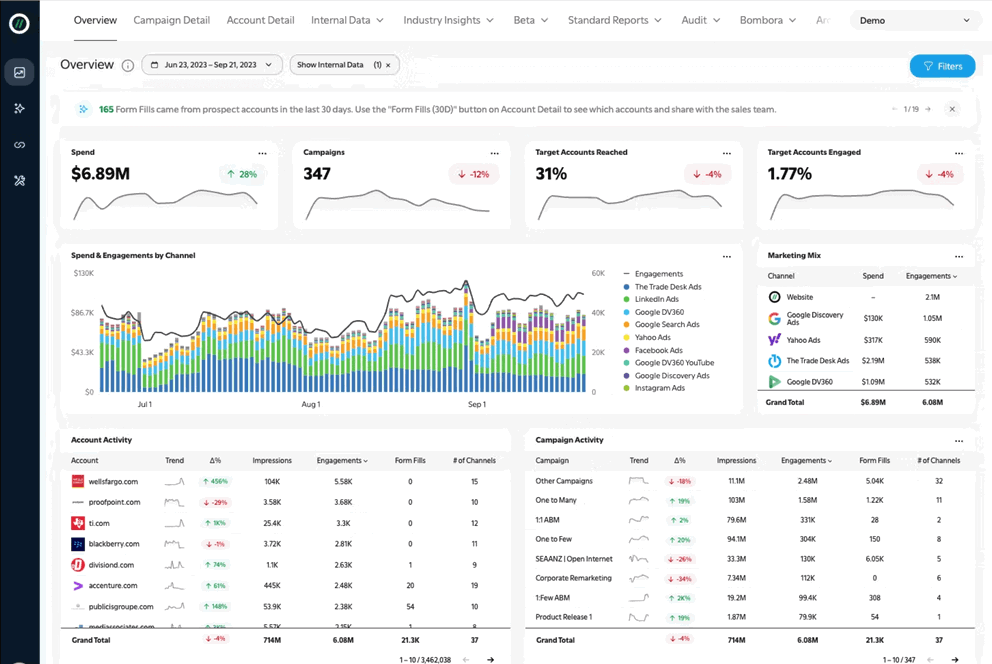Go to next insight in banner
Viewport: 992px width, 664px height.
928,109
